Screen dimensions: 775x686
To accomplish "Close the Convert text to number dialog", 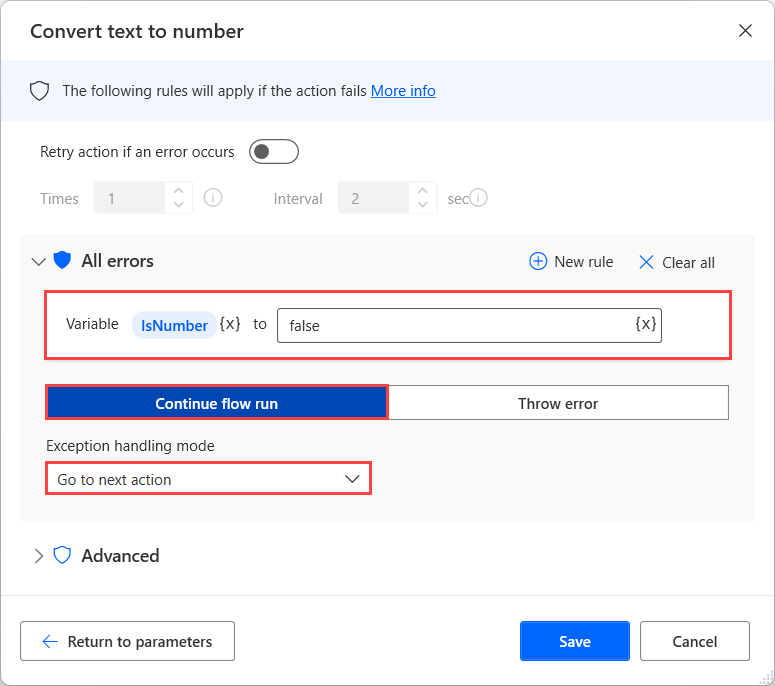I will (745, 31).
